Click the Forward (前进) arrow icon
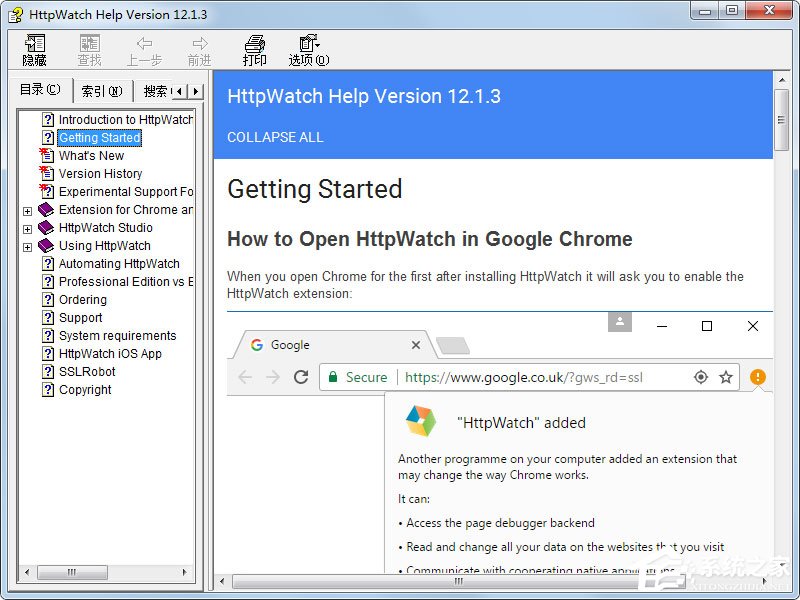 click(199, 43)
